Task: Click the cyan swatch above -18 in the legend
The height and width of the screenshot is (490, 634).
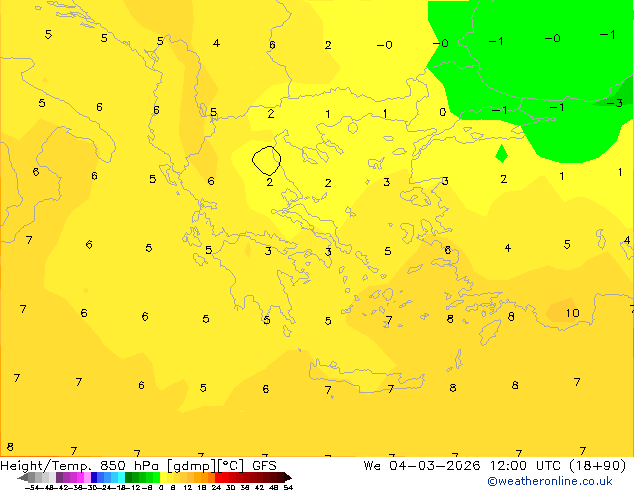Action: coord(121,477)
